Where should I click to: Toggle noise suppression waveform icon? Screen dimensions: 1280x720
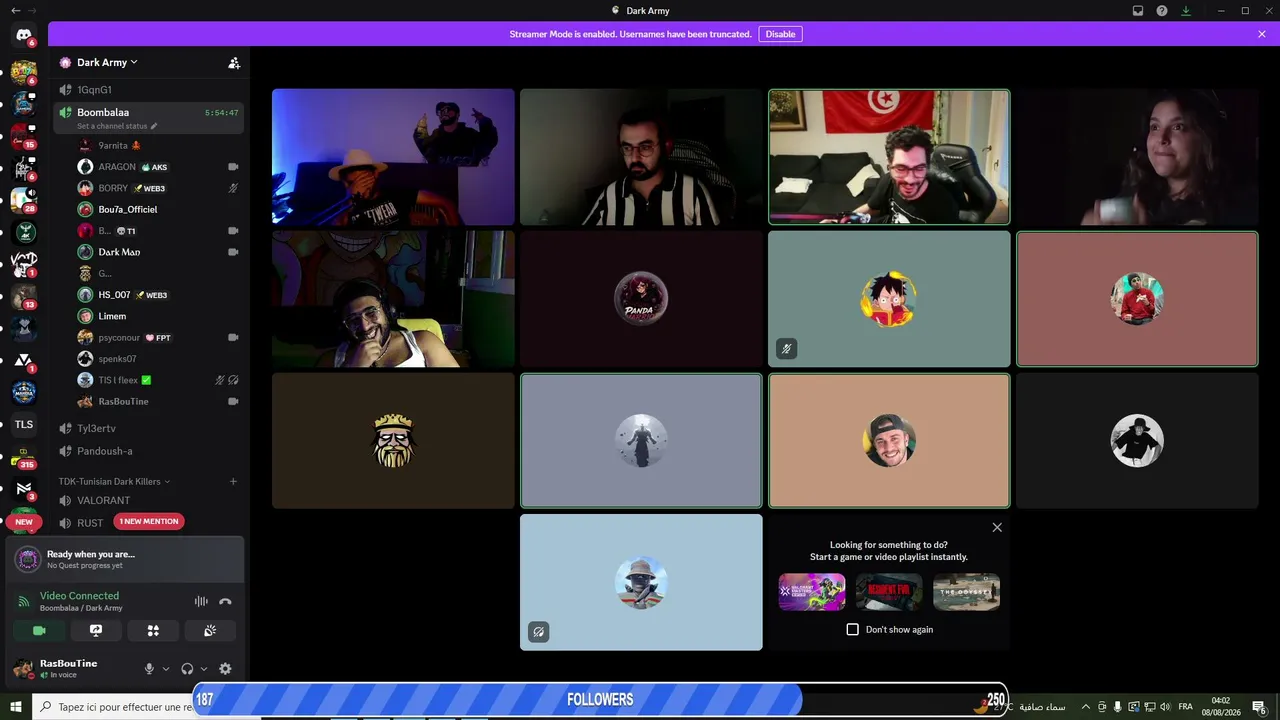(201, 601)
